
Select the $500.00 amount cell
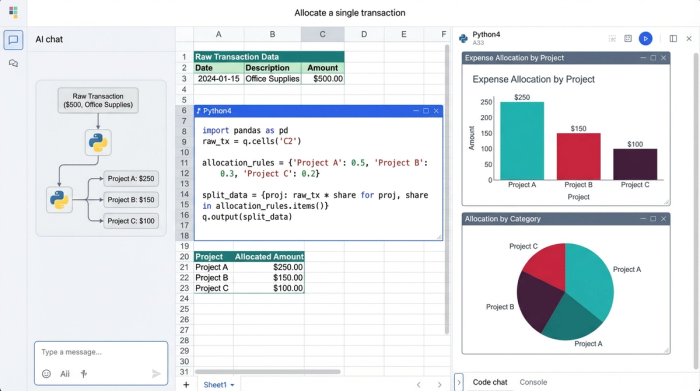pos(323,79)
